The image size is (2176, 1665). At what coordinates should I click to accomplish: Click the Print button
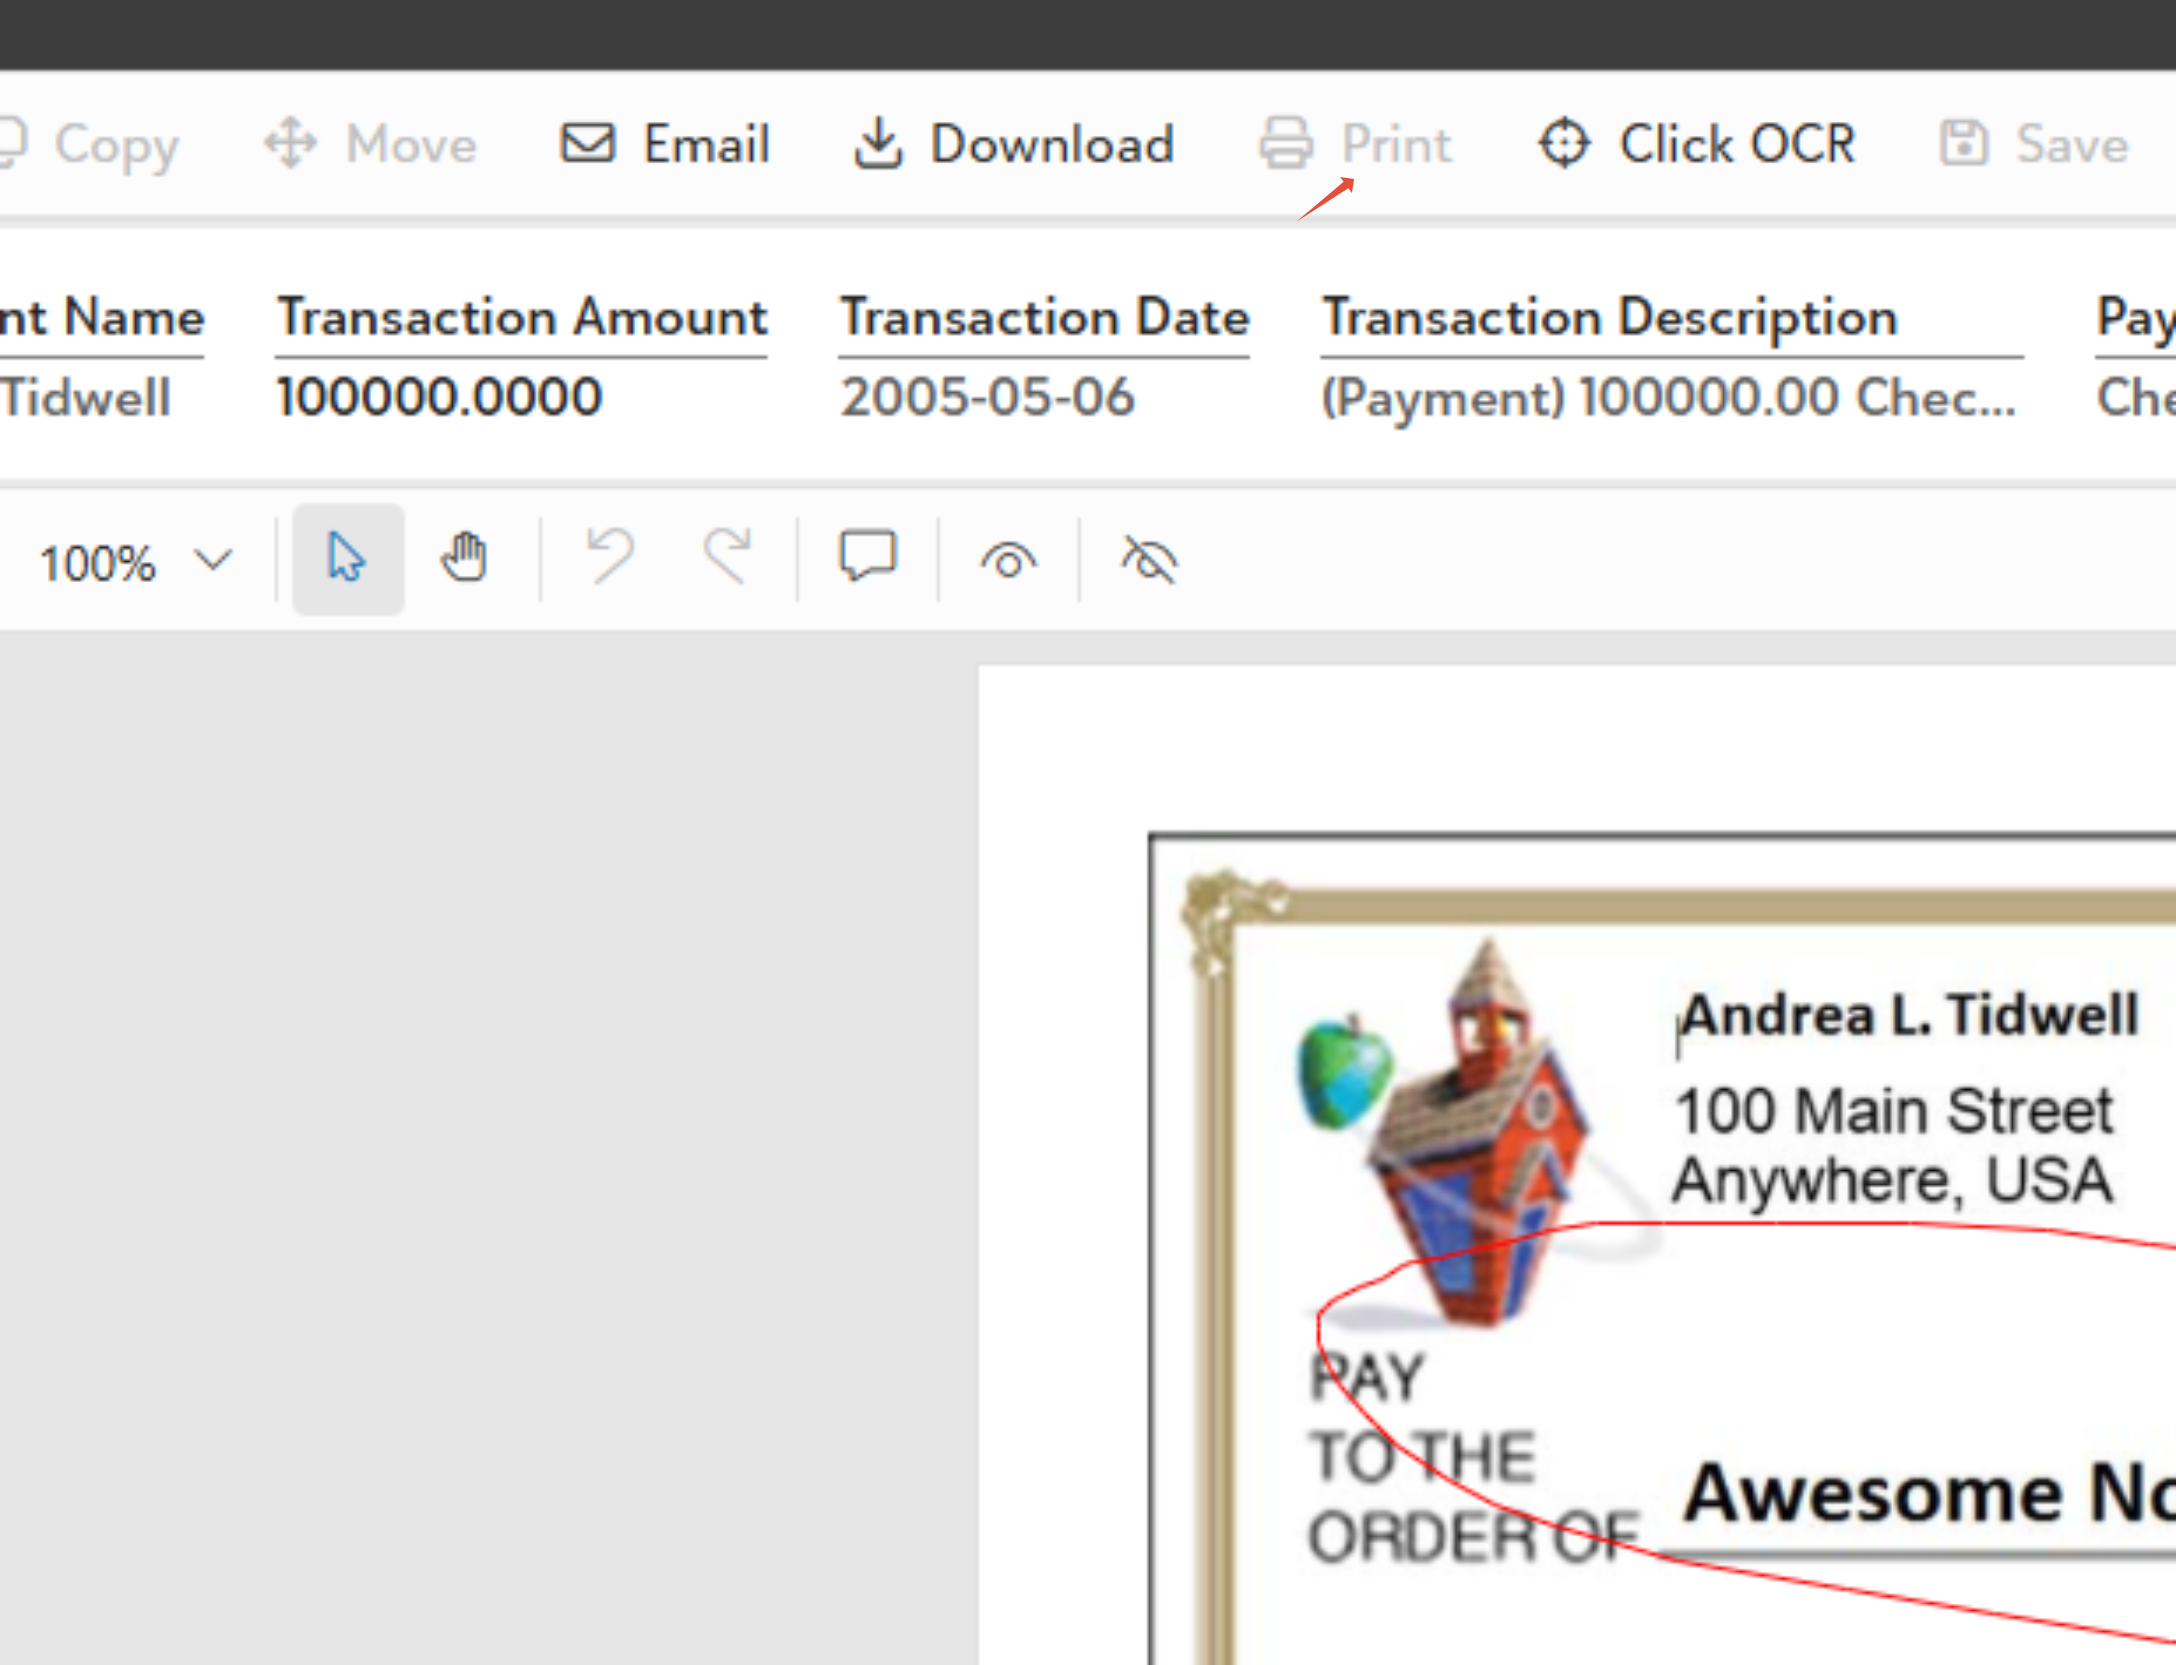[1355, 144]
